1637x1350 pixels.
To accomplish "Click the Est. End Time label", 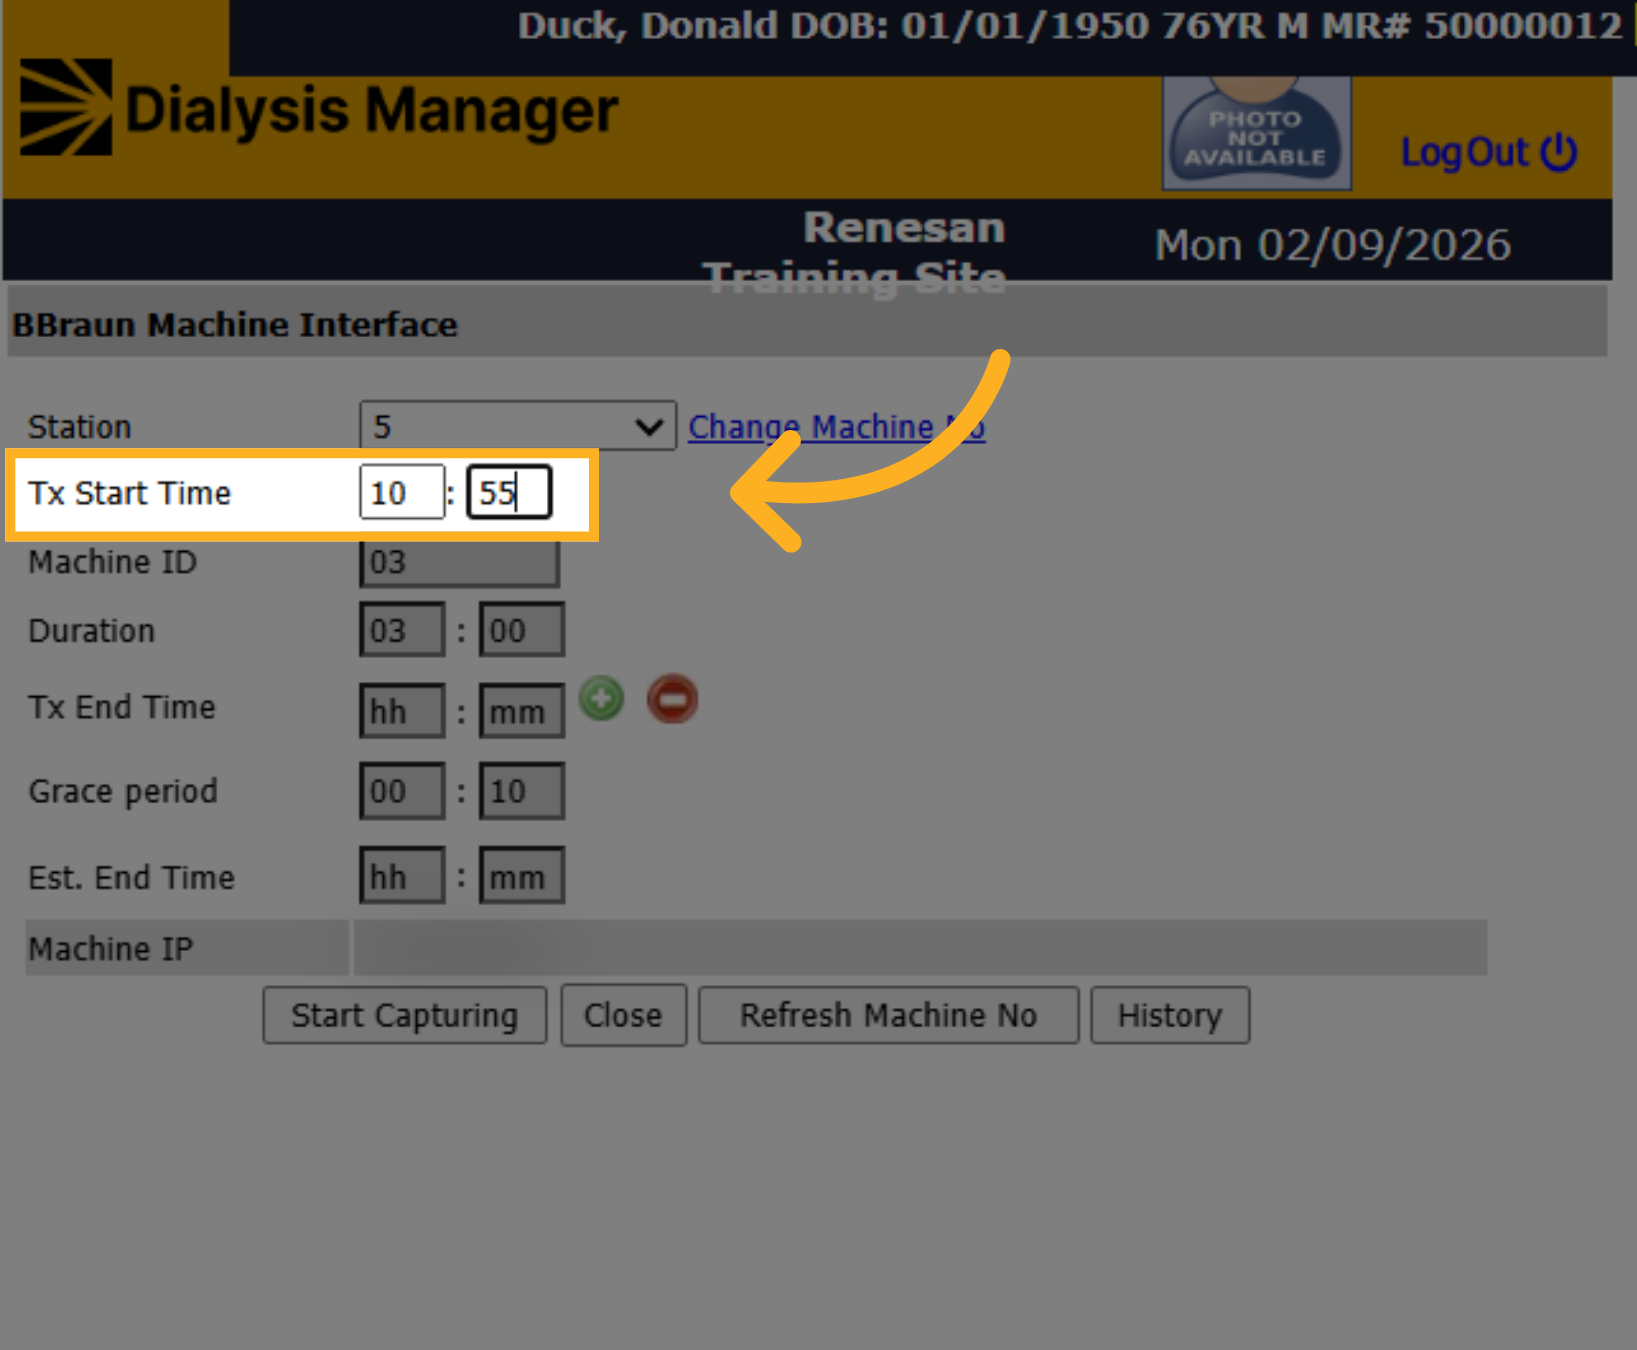I will (x=131, y=877).
